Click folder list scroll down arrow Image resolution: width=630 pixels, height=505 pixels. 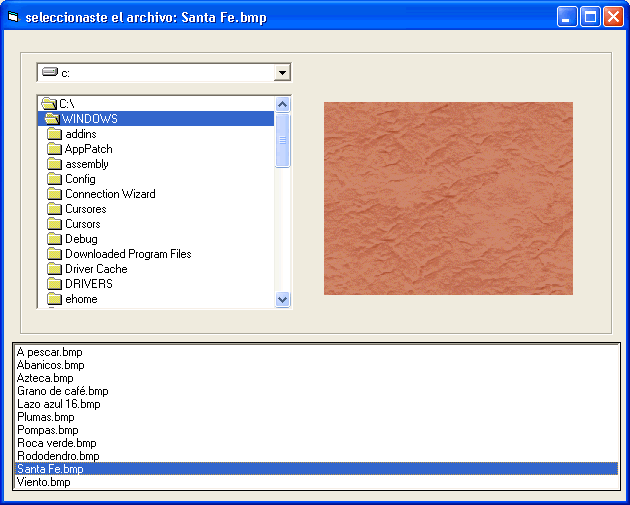pos(282,300)
